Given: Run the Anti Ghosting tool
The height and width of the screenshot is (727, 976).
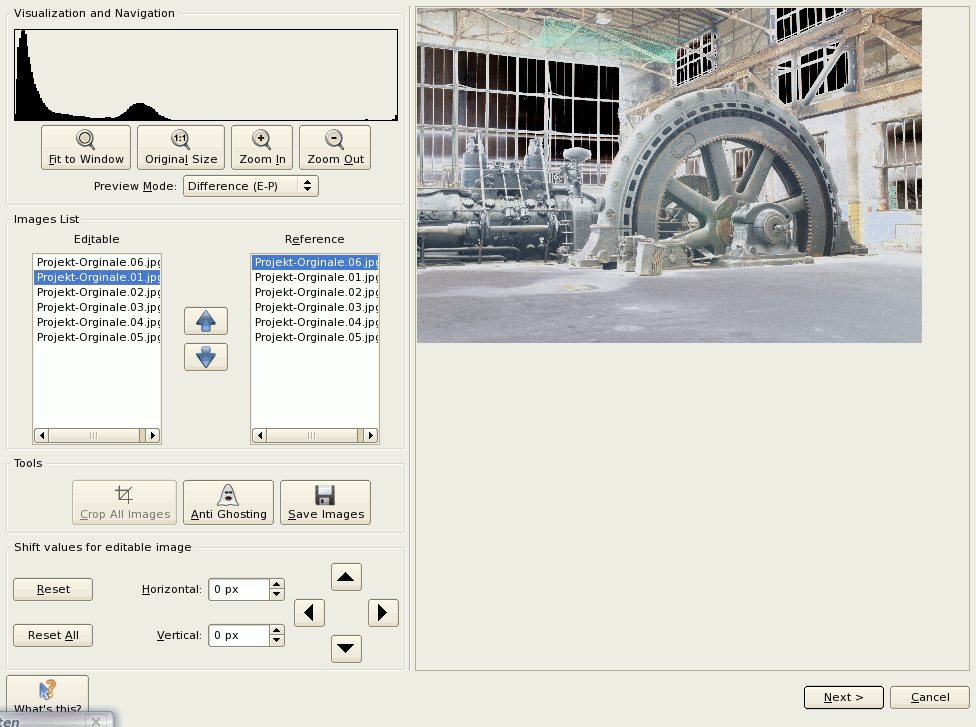Looking at the screenshot, I should [228, 502].
